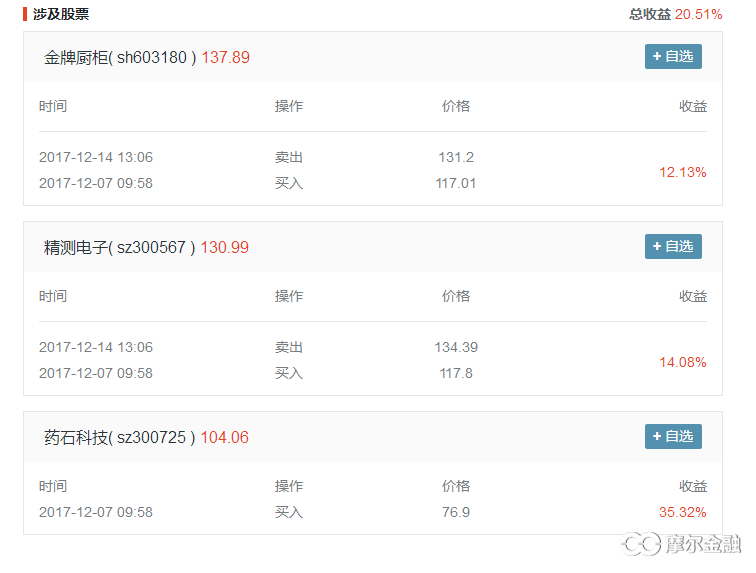
Task: Add 精测电子 to 自选 watchlist
Action: [x=673, y=246]
